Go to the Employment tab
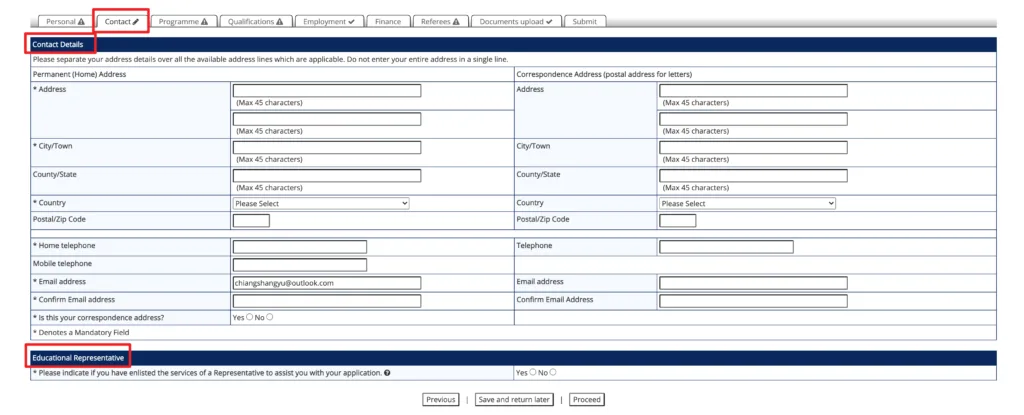The width and height of the screenshot is (1024, 415). pos(330,21)
